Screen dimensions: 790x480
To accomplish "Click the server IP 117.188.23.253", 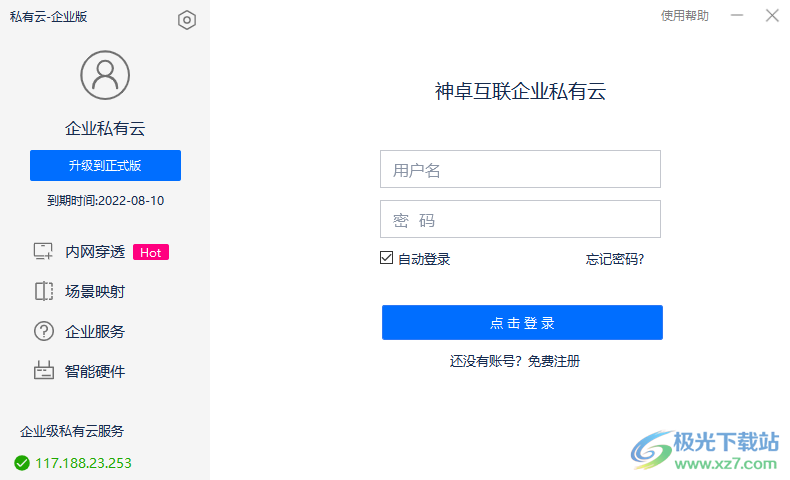I will coord(84,463).
